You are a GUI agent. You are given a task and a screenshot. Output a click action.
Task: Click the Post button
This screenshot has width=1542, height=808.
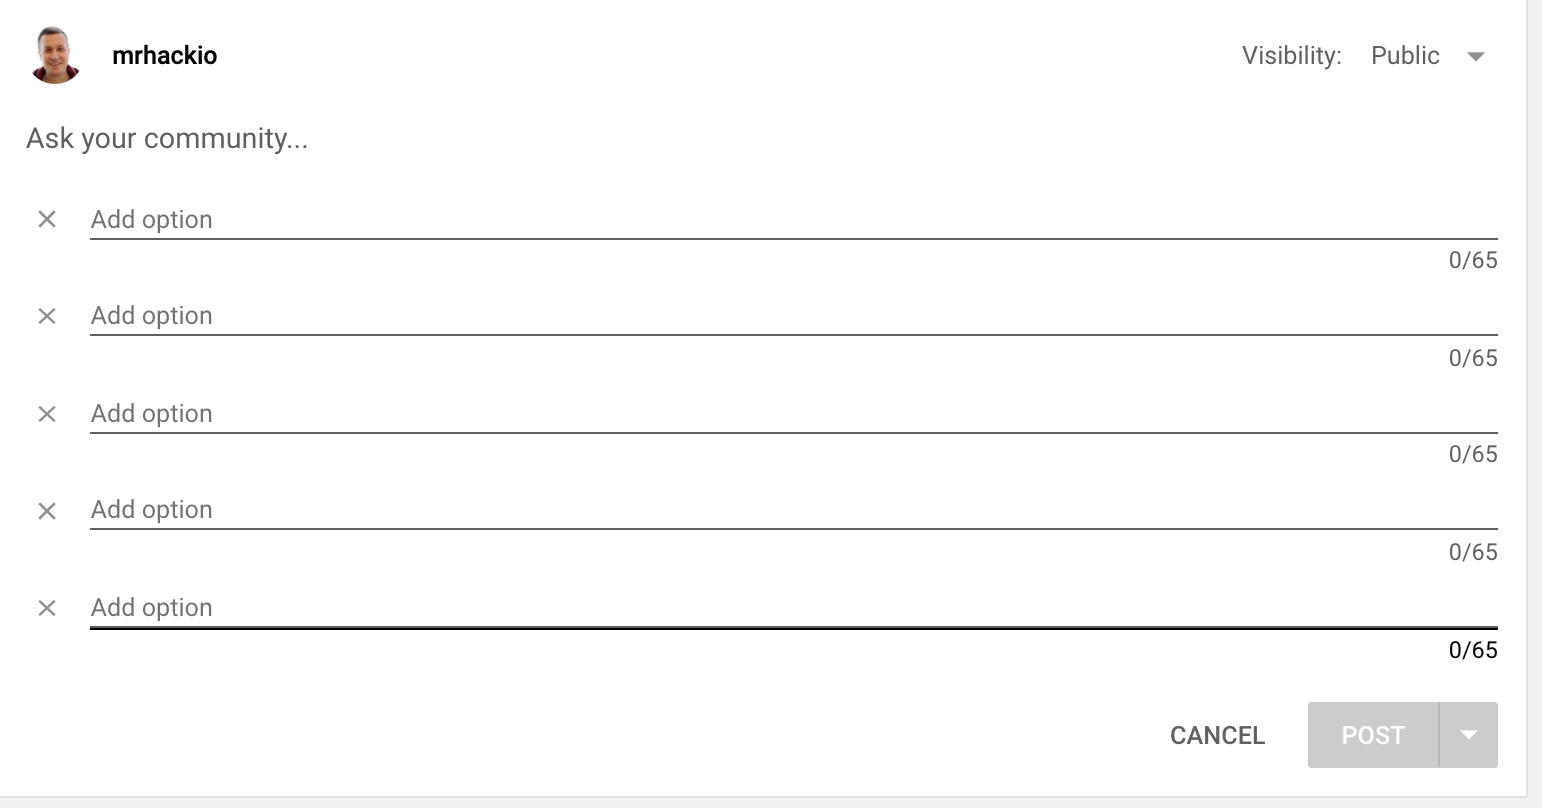pyautogui.click(x=1373, y=735)
